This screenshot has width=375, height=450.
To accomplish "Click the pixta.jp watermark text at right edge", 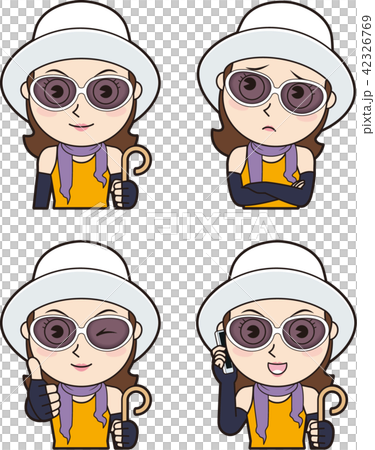I will pyautogui.click(x=367, y=74).
